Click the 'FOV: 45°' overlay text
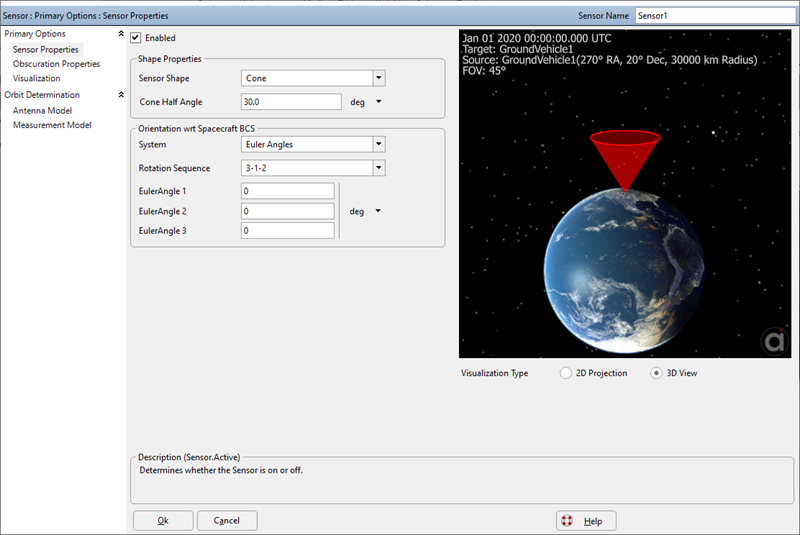 click(x=484, y=70)
